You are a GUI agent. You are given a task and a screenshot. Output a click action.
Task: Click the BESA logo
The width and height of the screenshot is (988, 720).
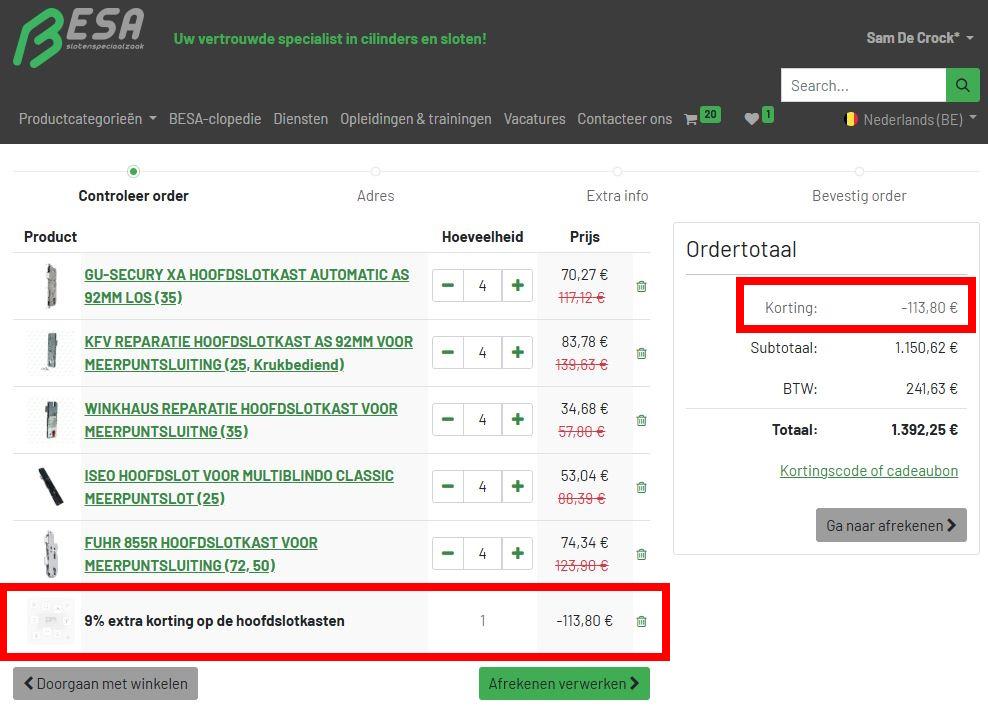[x=79, y=38]
